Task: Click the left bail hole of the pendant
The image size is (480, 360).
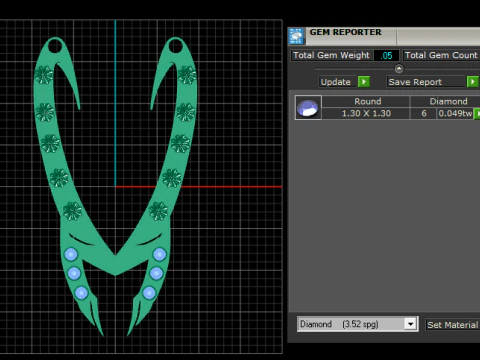Action: pos(55,46)
